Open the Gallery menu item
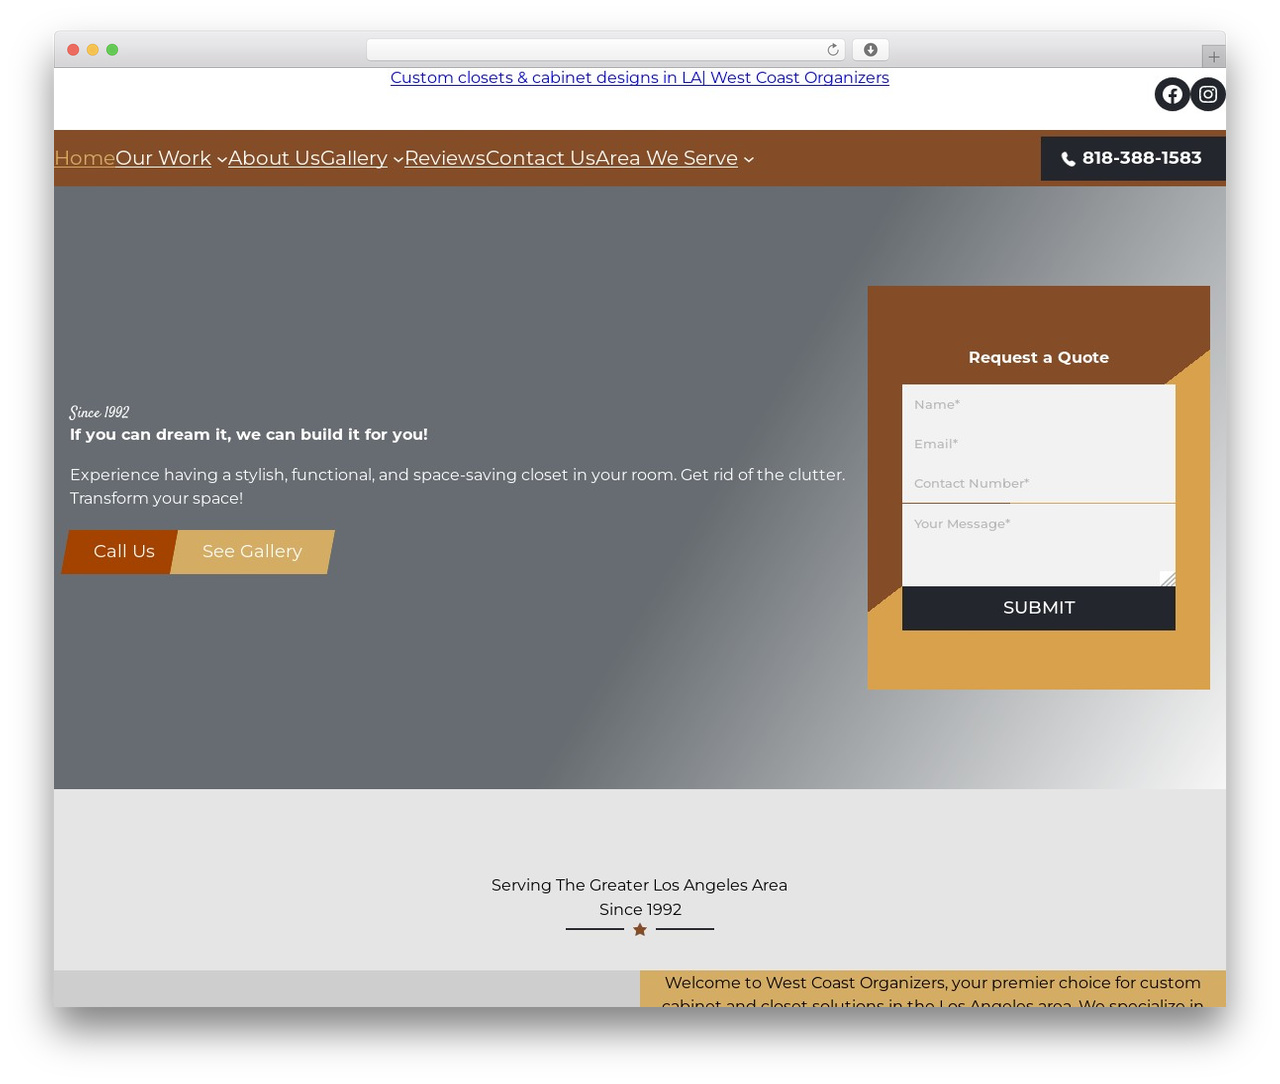 354,158
